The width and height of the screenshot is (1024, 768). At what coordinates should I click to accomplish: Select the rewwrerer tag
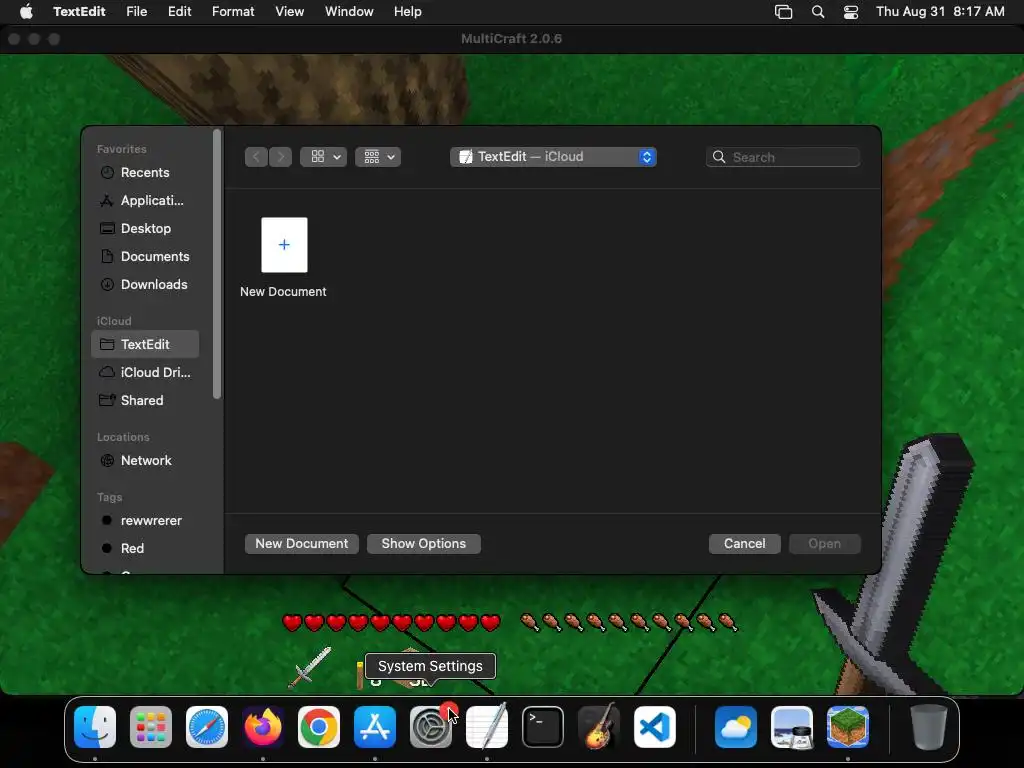point(145,520)
